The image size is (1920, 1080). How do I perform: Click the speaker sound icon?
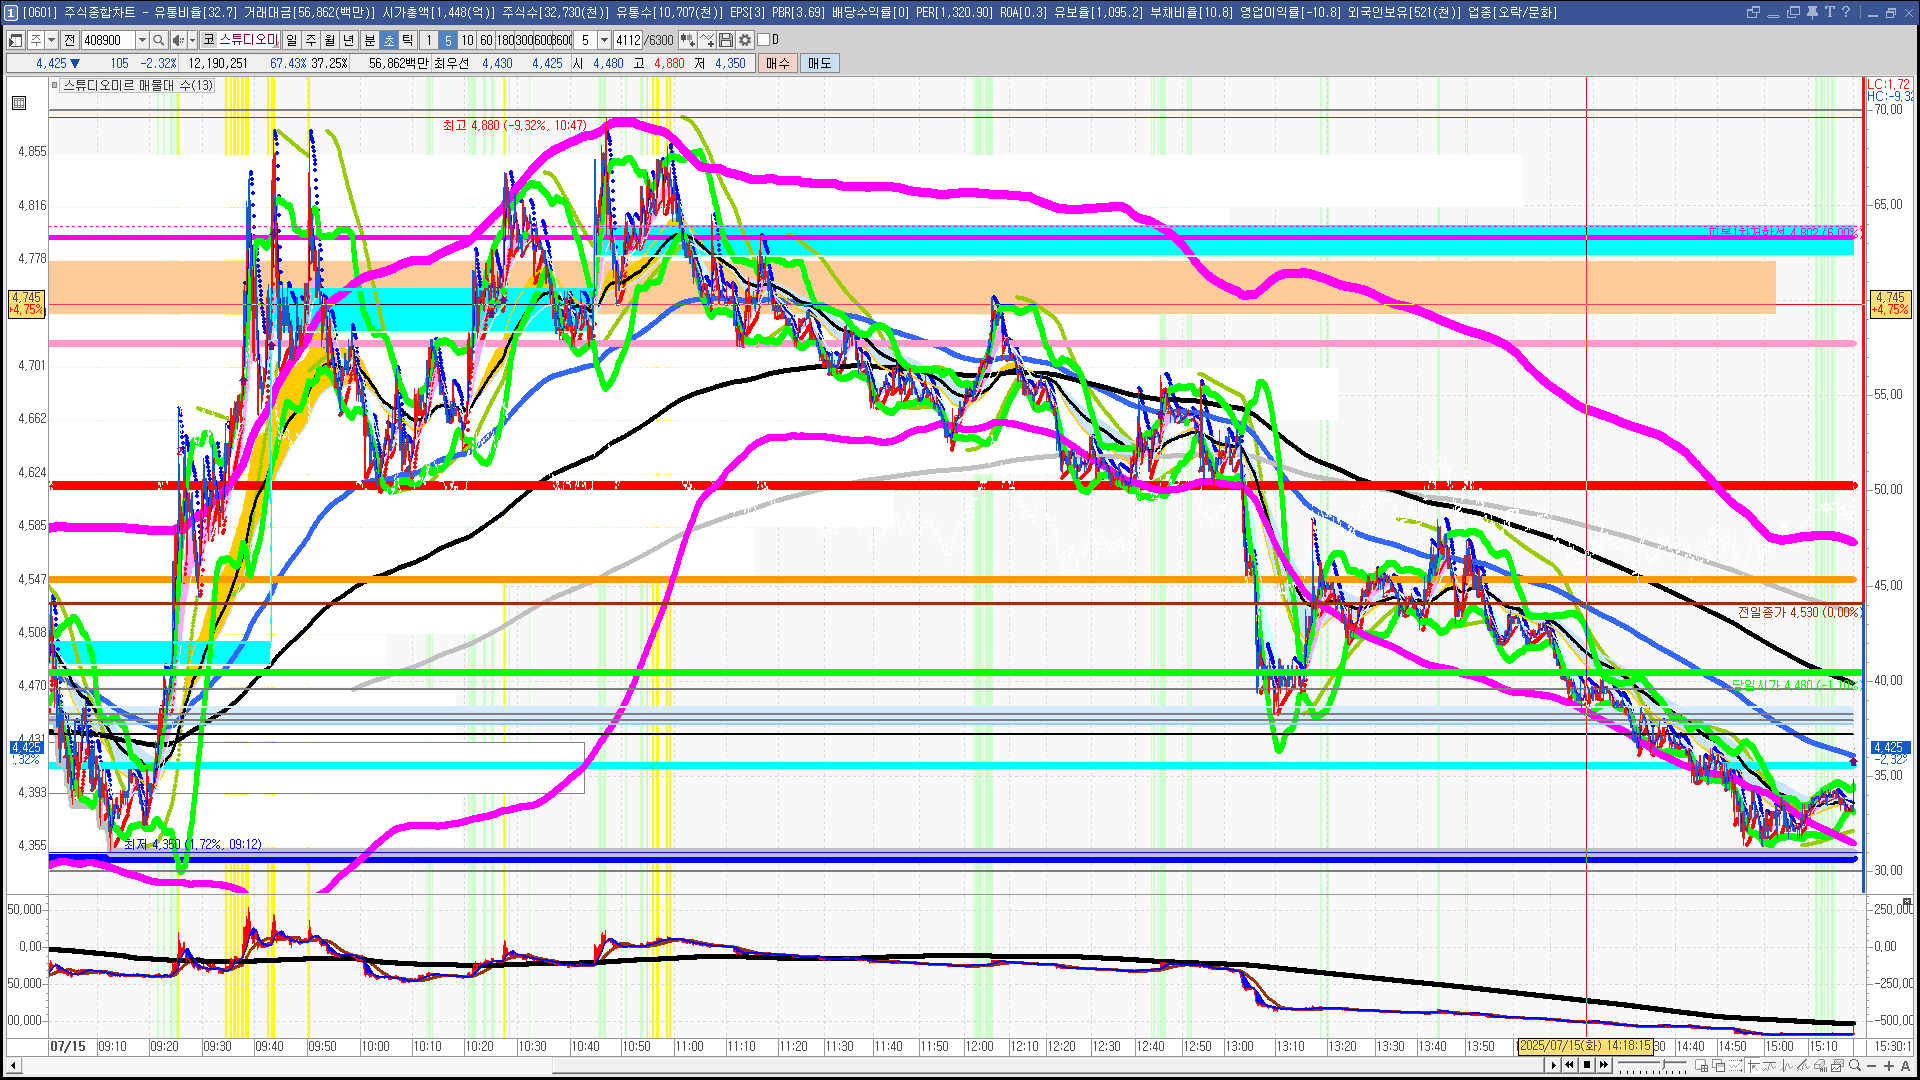coord(177,40)
